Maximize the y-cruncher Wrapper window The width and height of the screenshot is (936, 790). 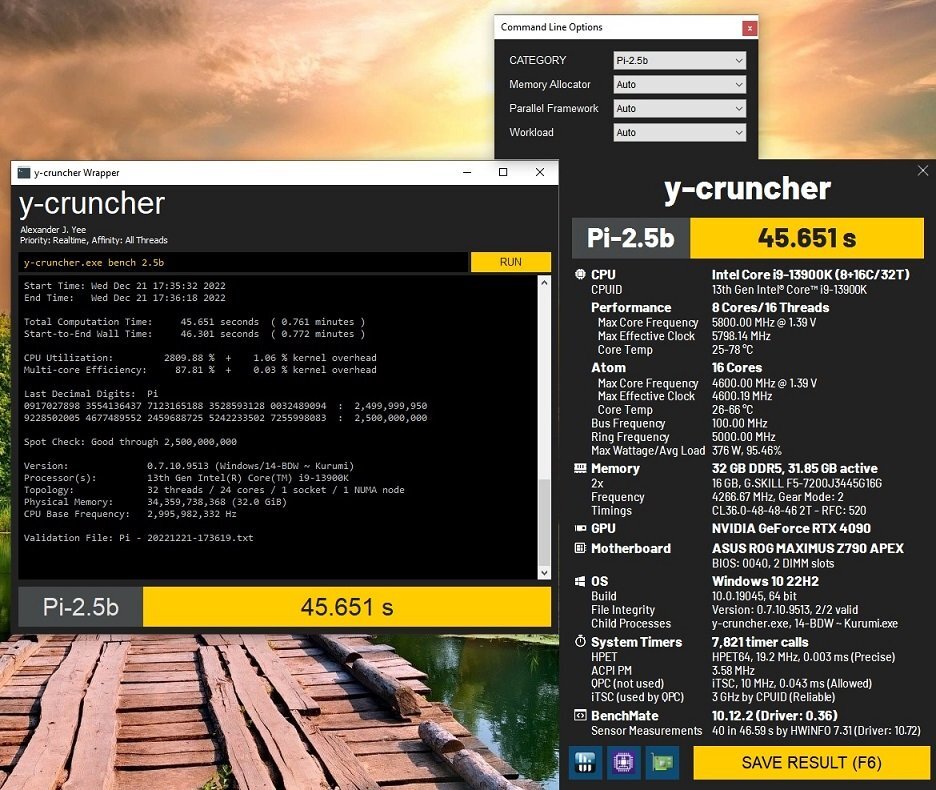click(503, 173)
